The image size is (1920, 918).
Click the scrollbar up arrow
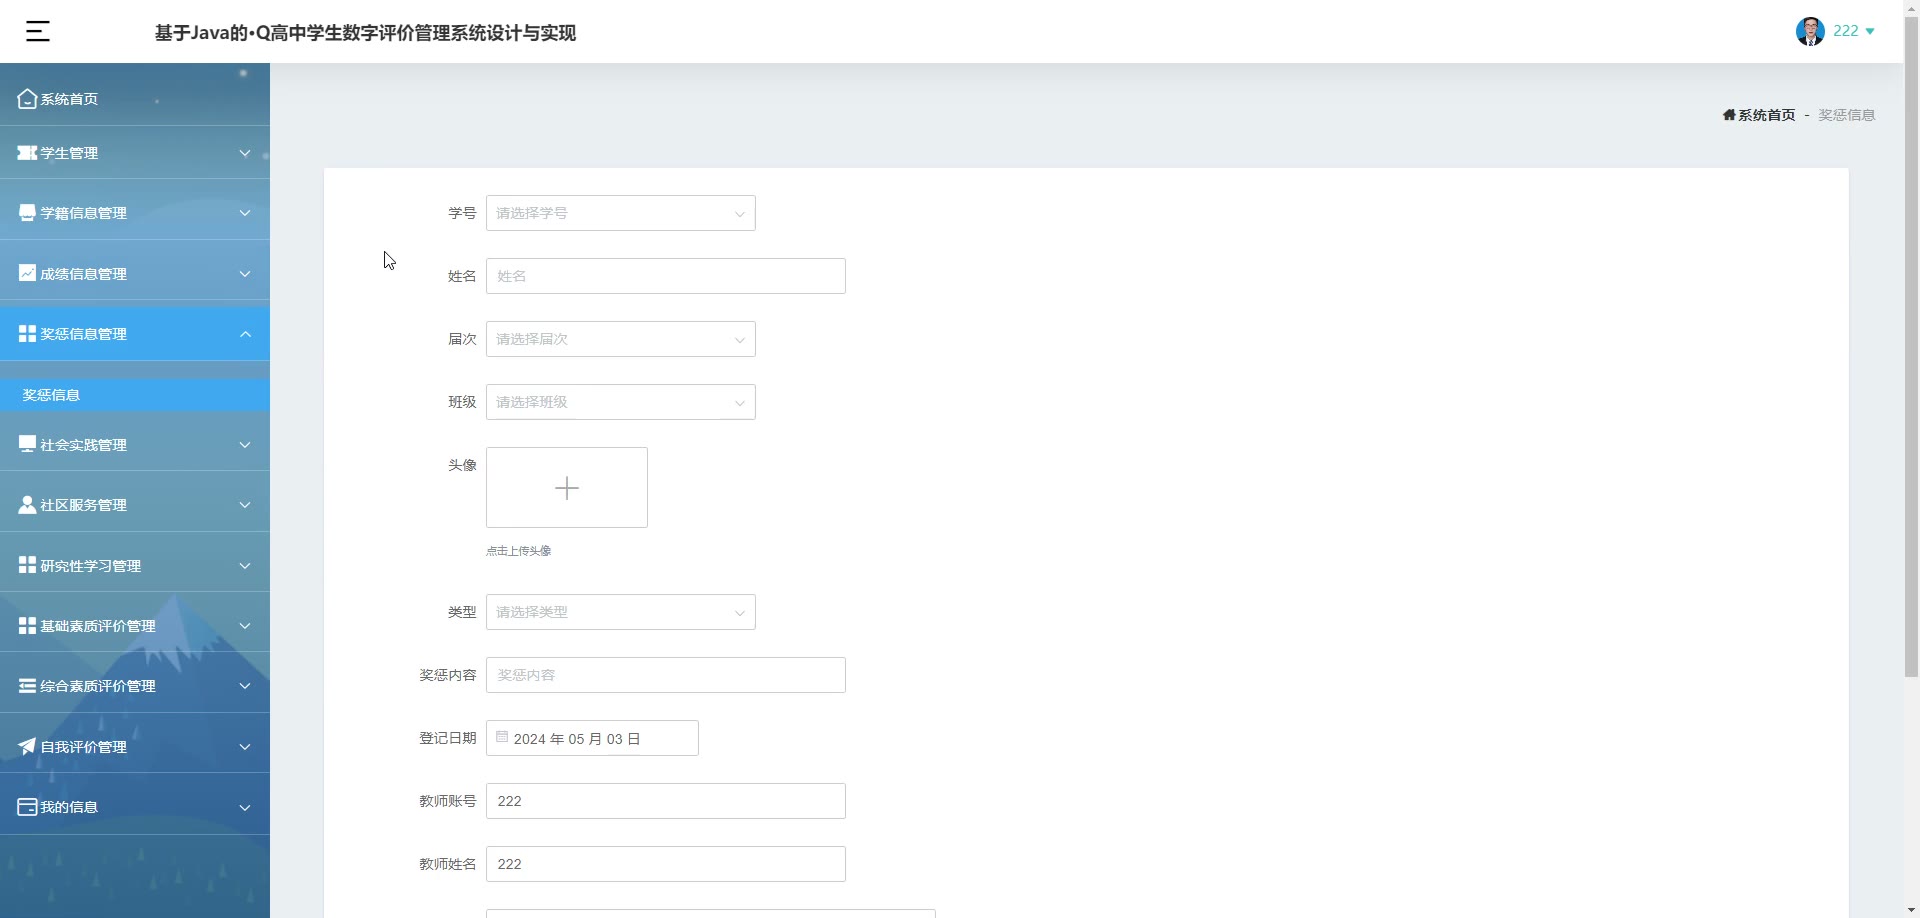(x=1911, y=8)
